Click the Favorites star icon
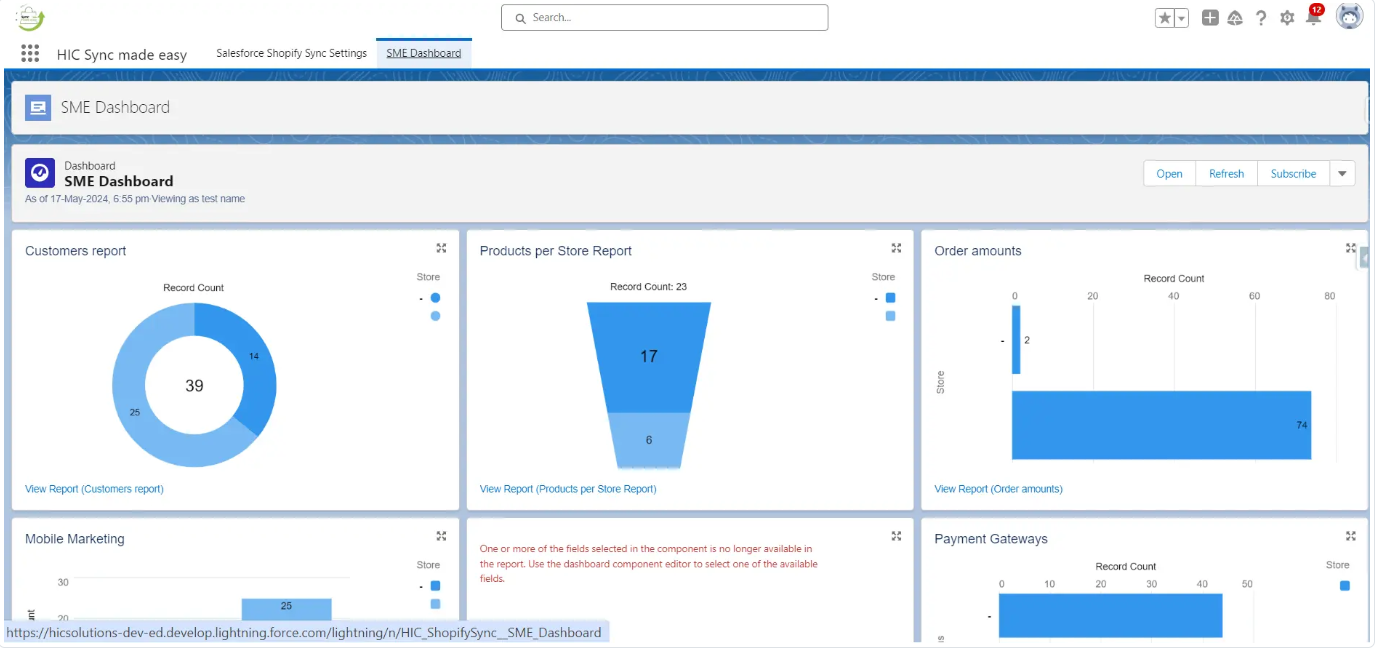 [x=1164, y=18]
